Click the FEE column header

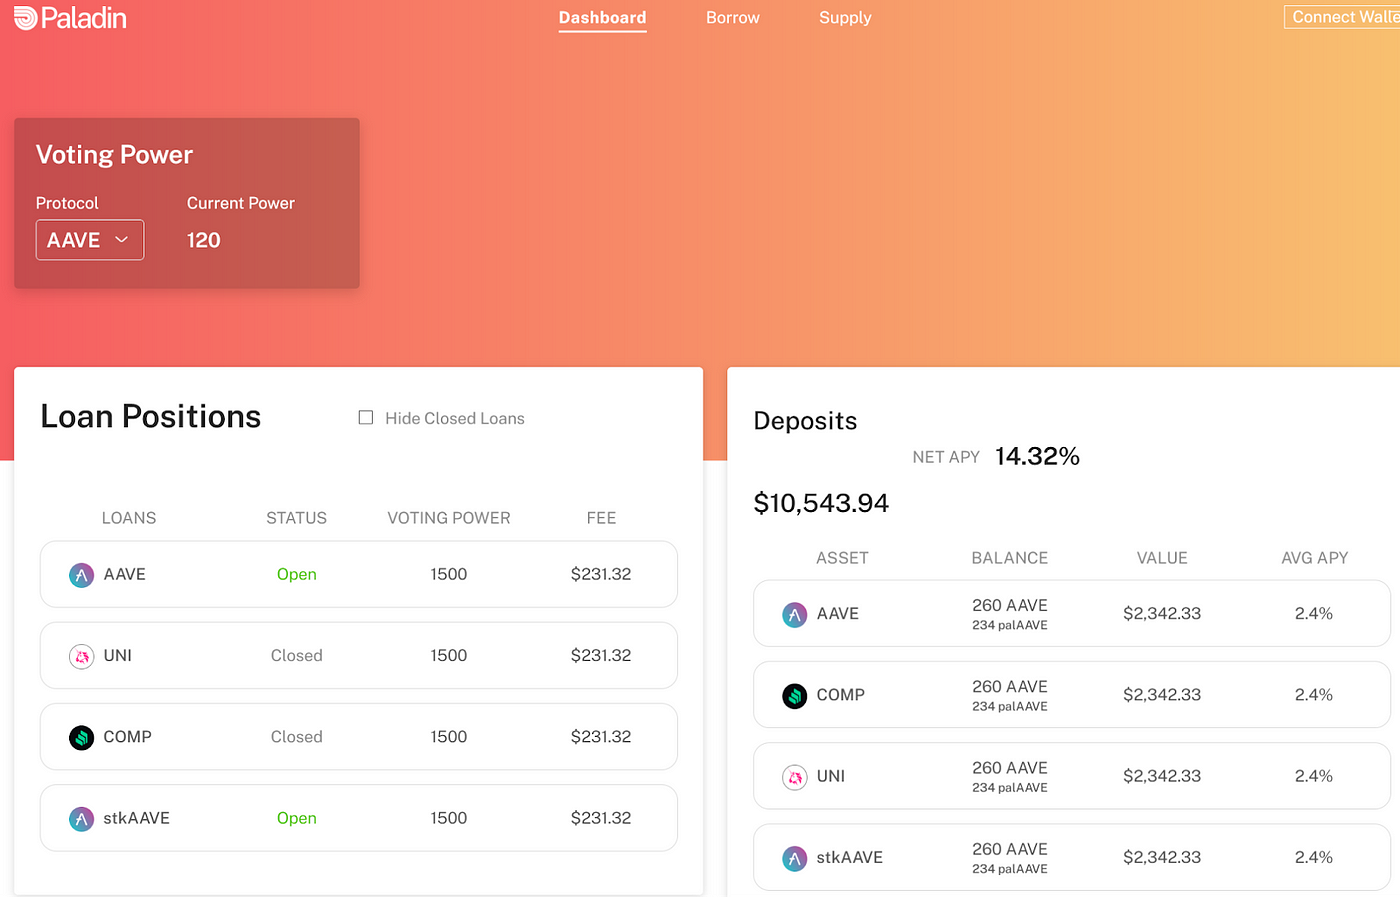(x=601, y=518)
